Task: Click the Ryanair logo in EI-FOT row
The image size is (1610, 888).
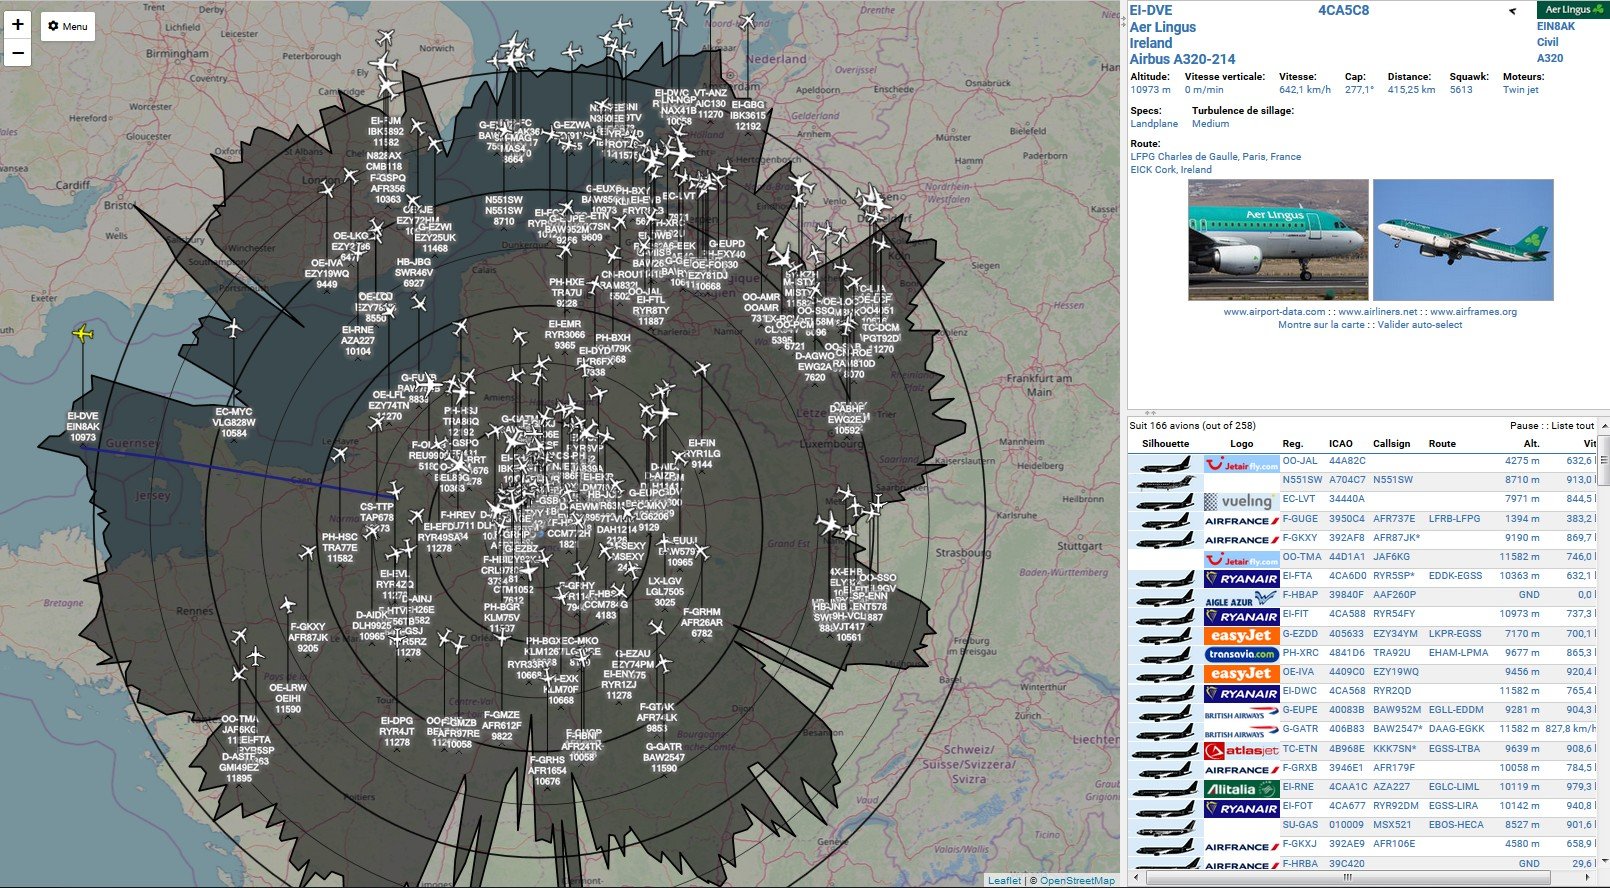Action: tap(1241, 808)
